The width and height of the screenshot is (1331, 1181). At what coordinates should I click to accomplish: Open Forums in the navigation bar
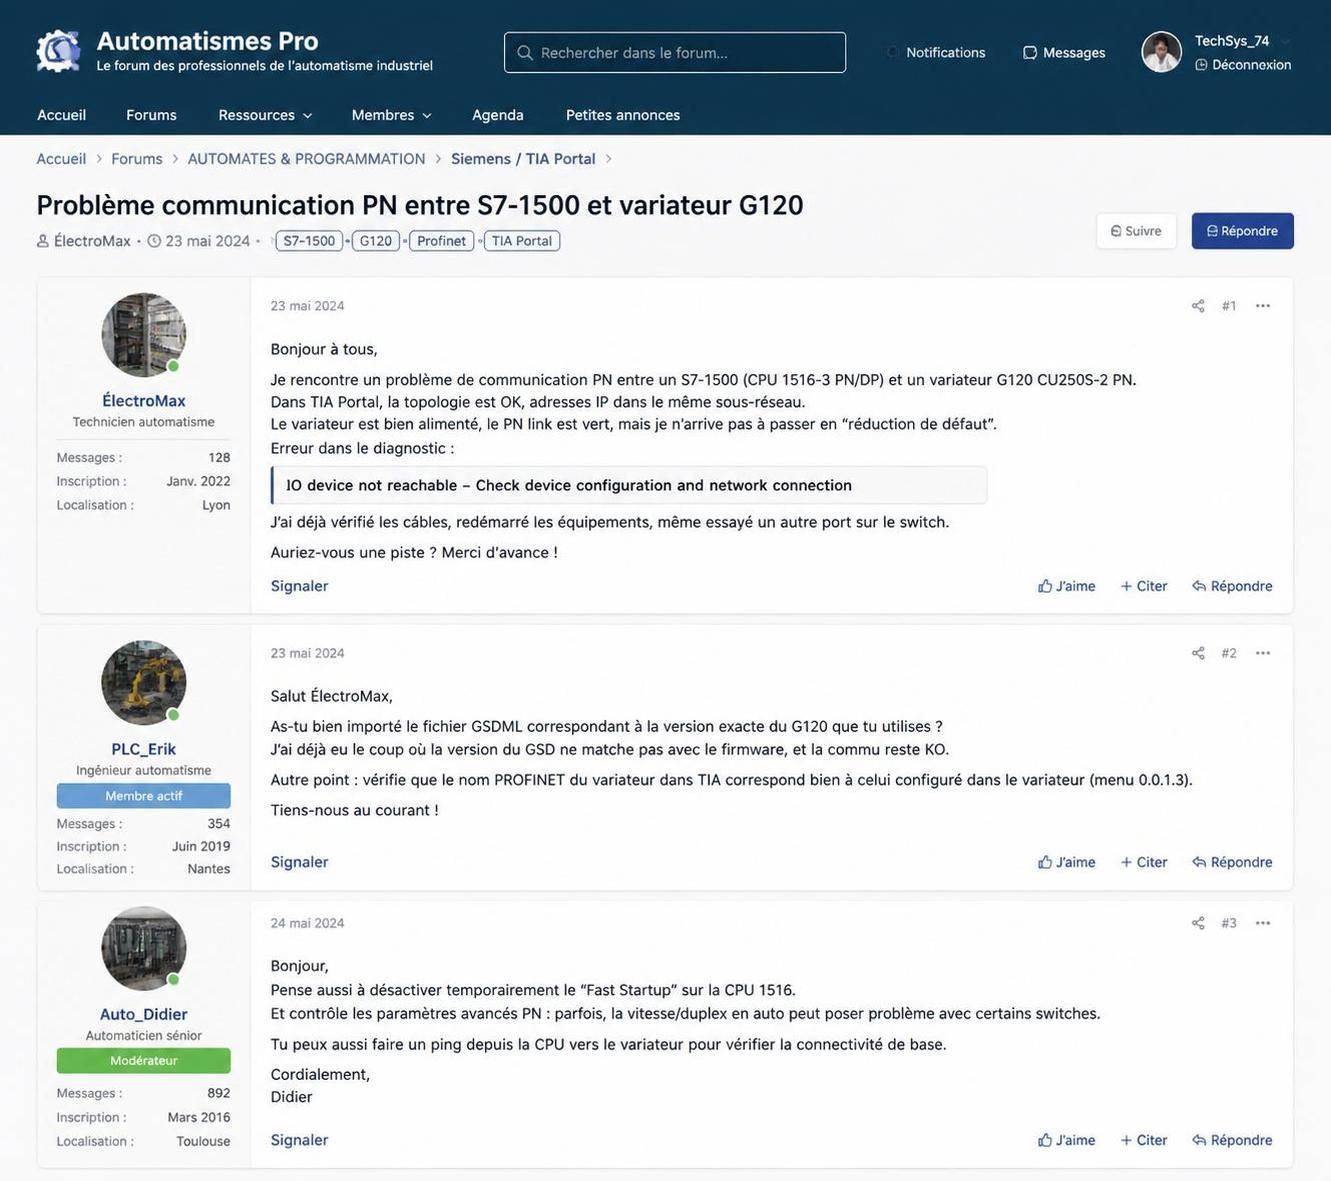(151, 115)
